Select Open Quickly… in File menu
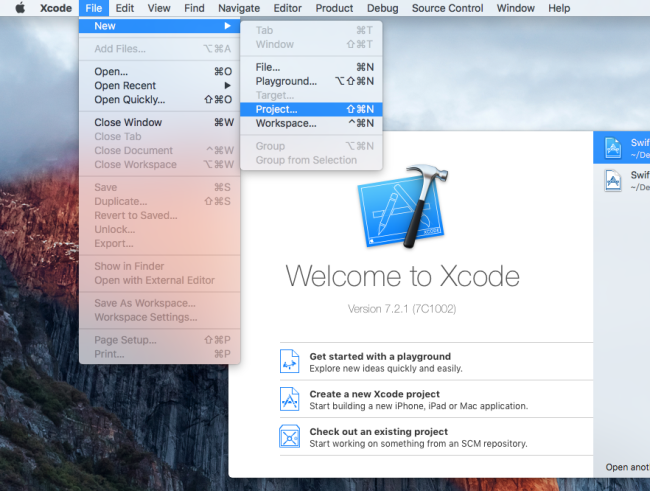This screenshot has height=491, width=650. click(x=160, y=100)
